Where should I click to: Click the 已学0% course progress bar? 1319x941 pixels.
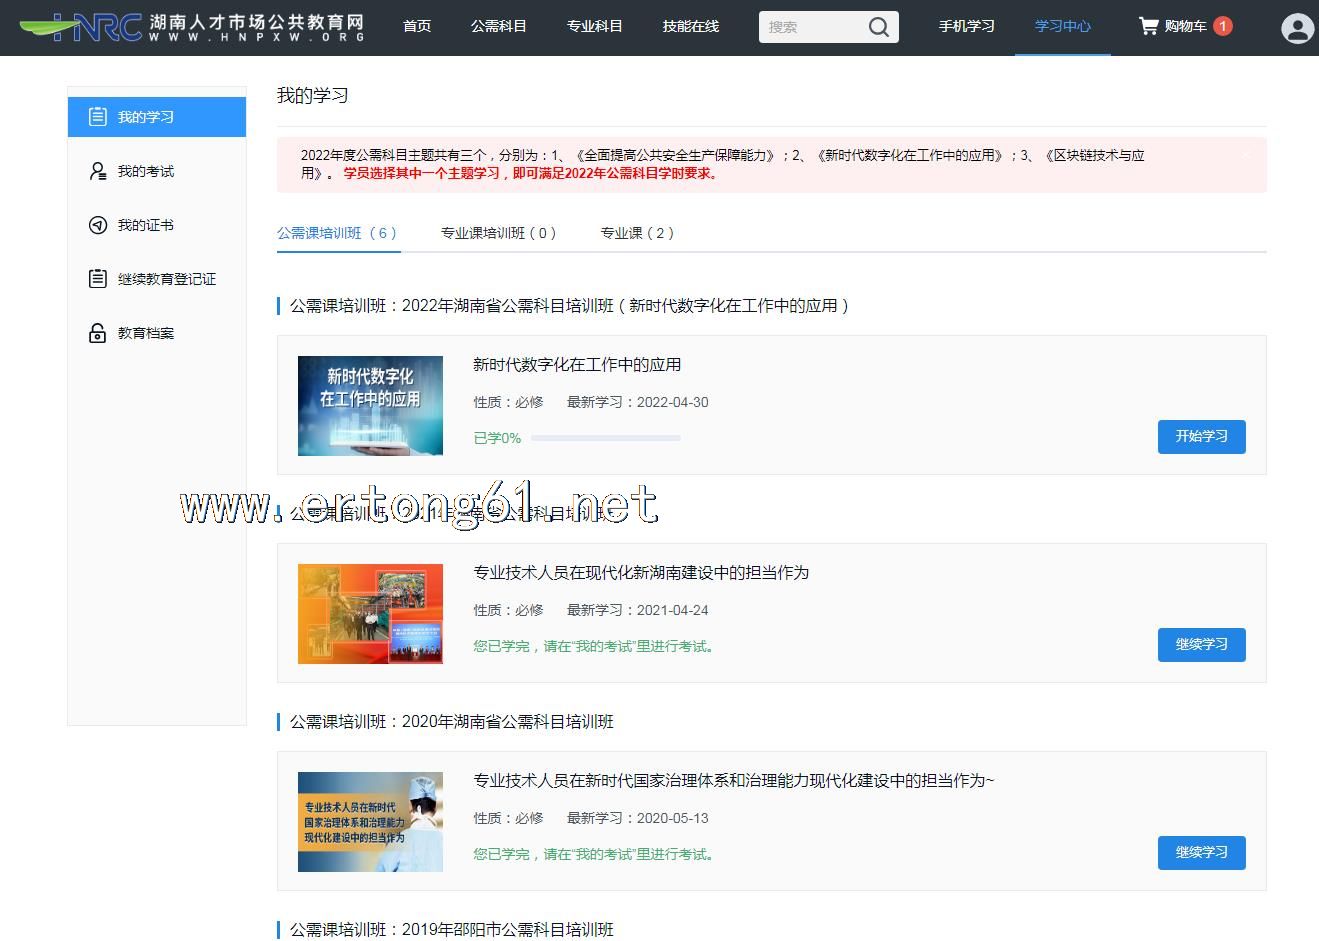point(605,438)
